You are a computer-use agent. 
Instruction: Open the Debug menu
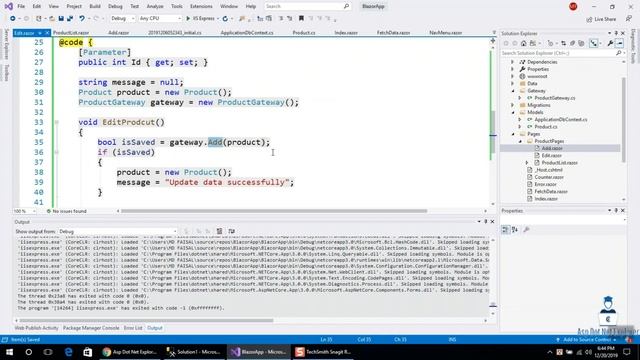coord(115,7)
